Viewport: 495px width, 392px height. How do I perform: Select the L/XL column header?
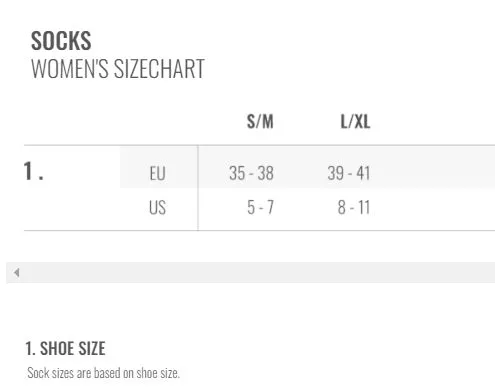click(x=355, y=122)
